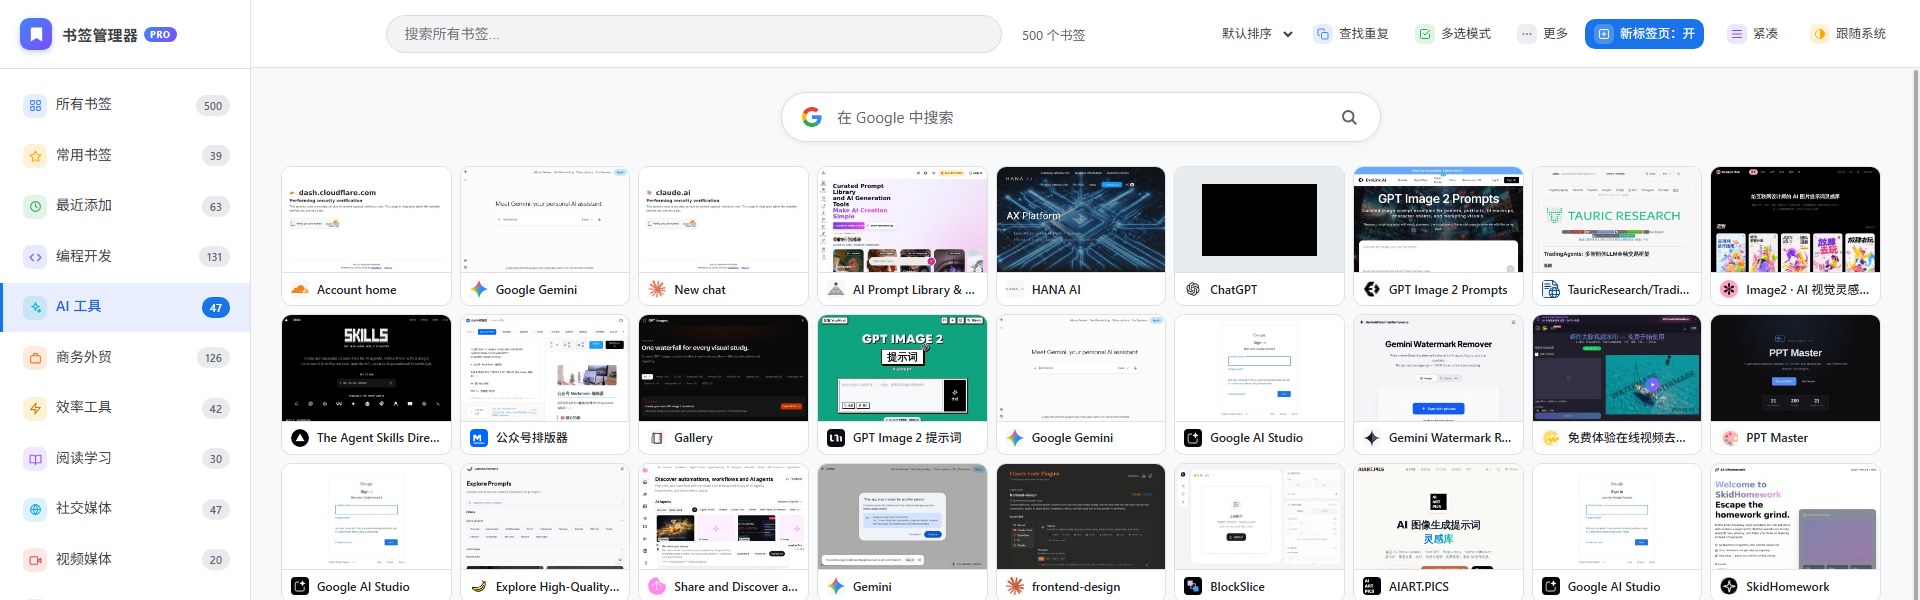Image resolution: width=1920 pixels, height=600 pixels.
Task: Open the GPT Image 2 提示词 thumbnail
Action: [x=902, y=368]
